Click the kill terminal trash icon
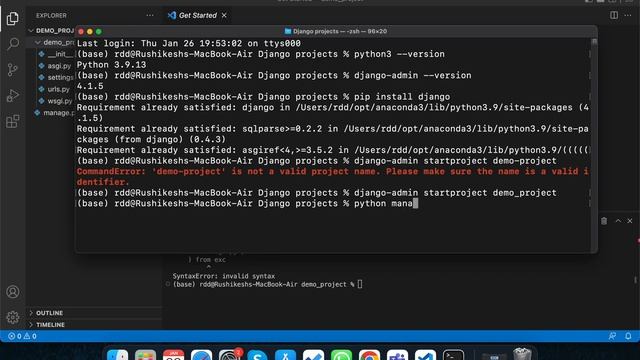The height and width of the screenshot is (360, 640). [604, 221]
